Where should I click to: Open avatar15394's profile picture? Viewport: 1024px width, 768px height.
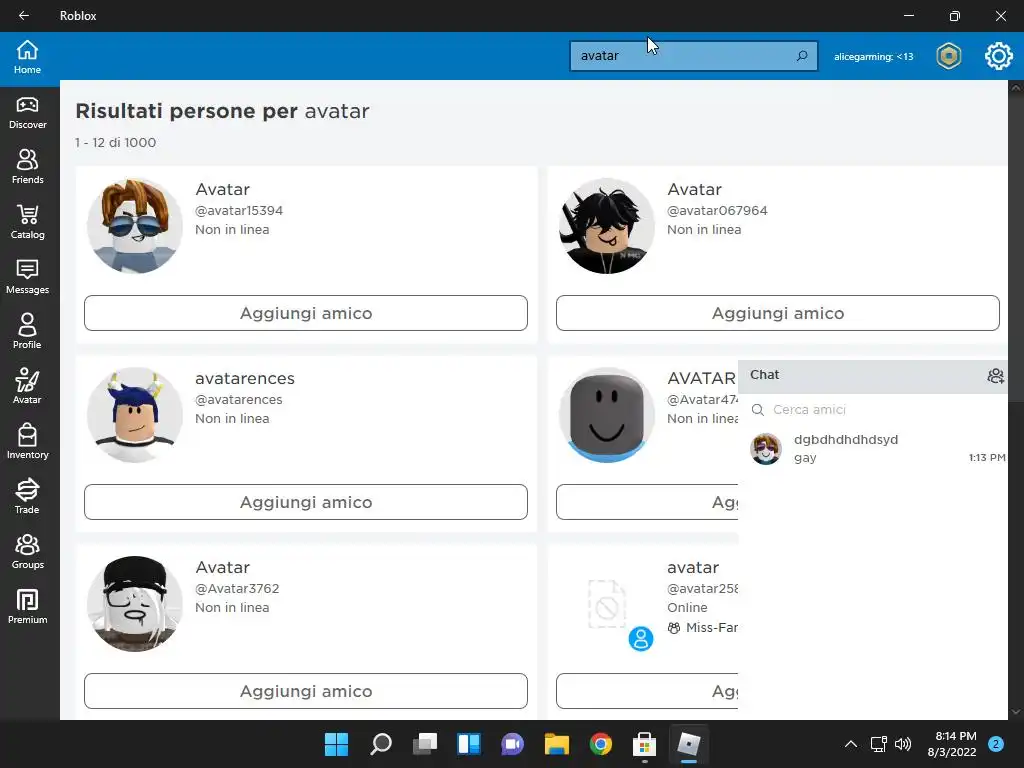135,226
